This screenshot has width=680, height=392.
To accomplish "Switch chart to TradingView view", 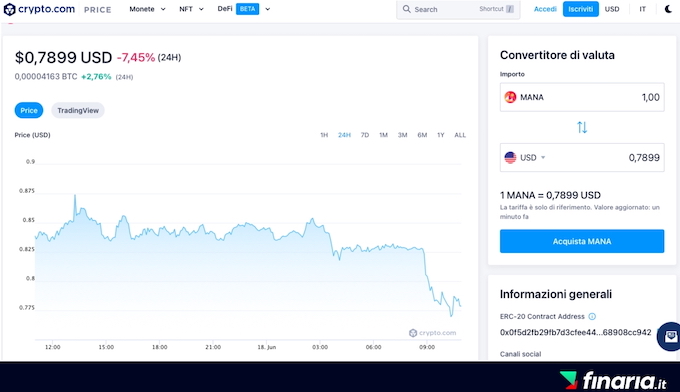I will pos(78,111).
